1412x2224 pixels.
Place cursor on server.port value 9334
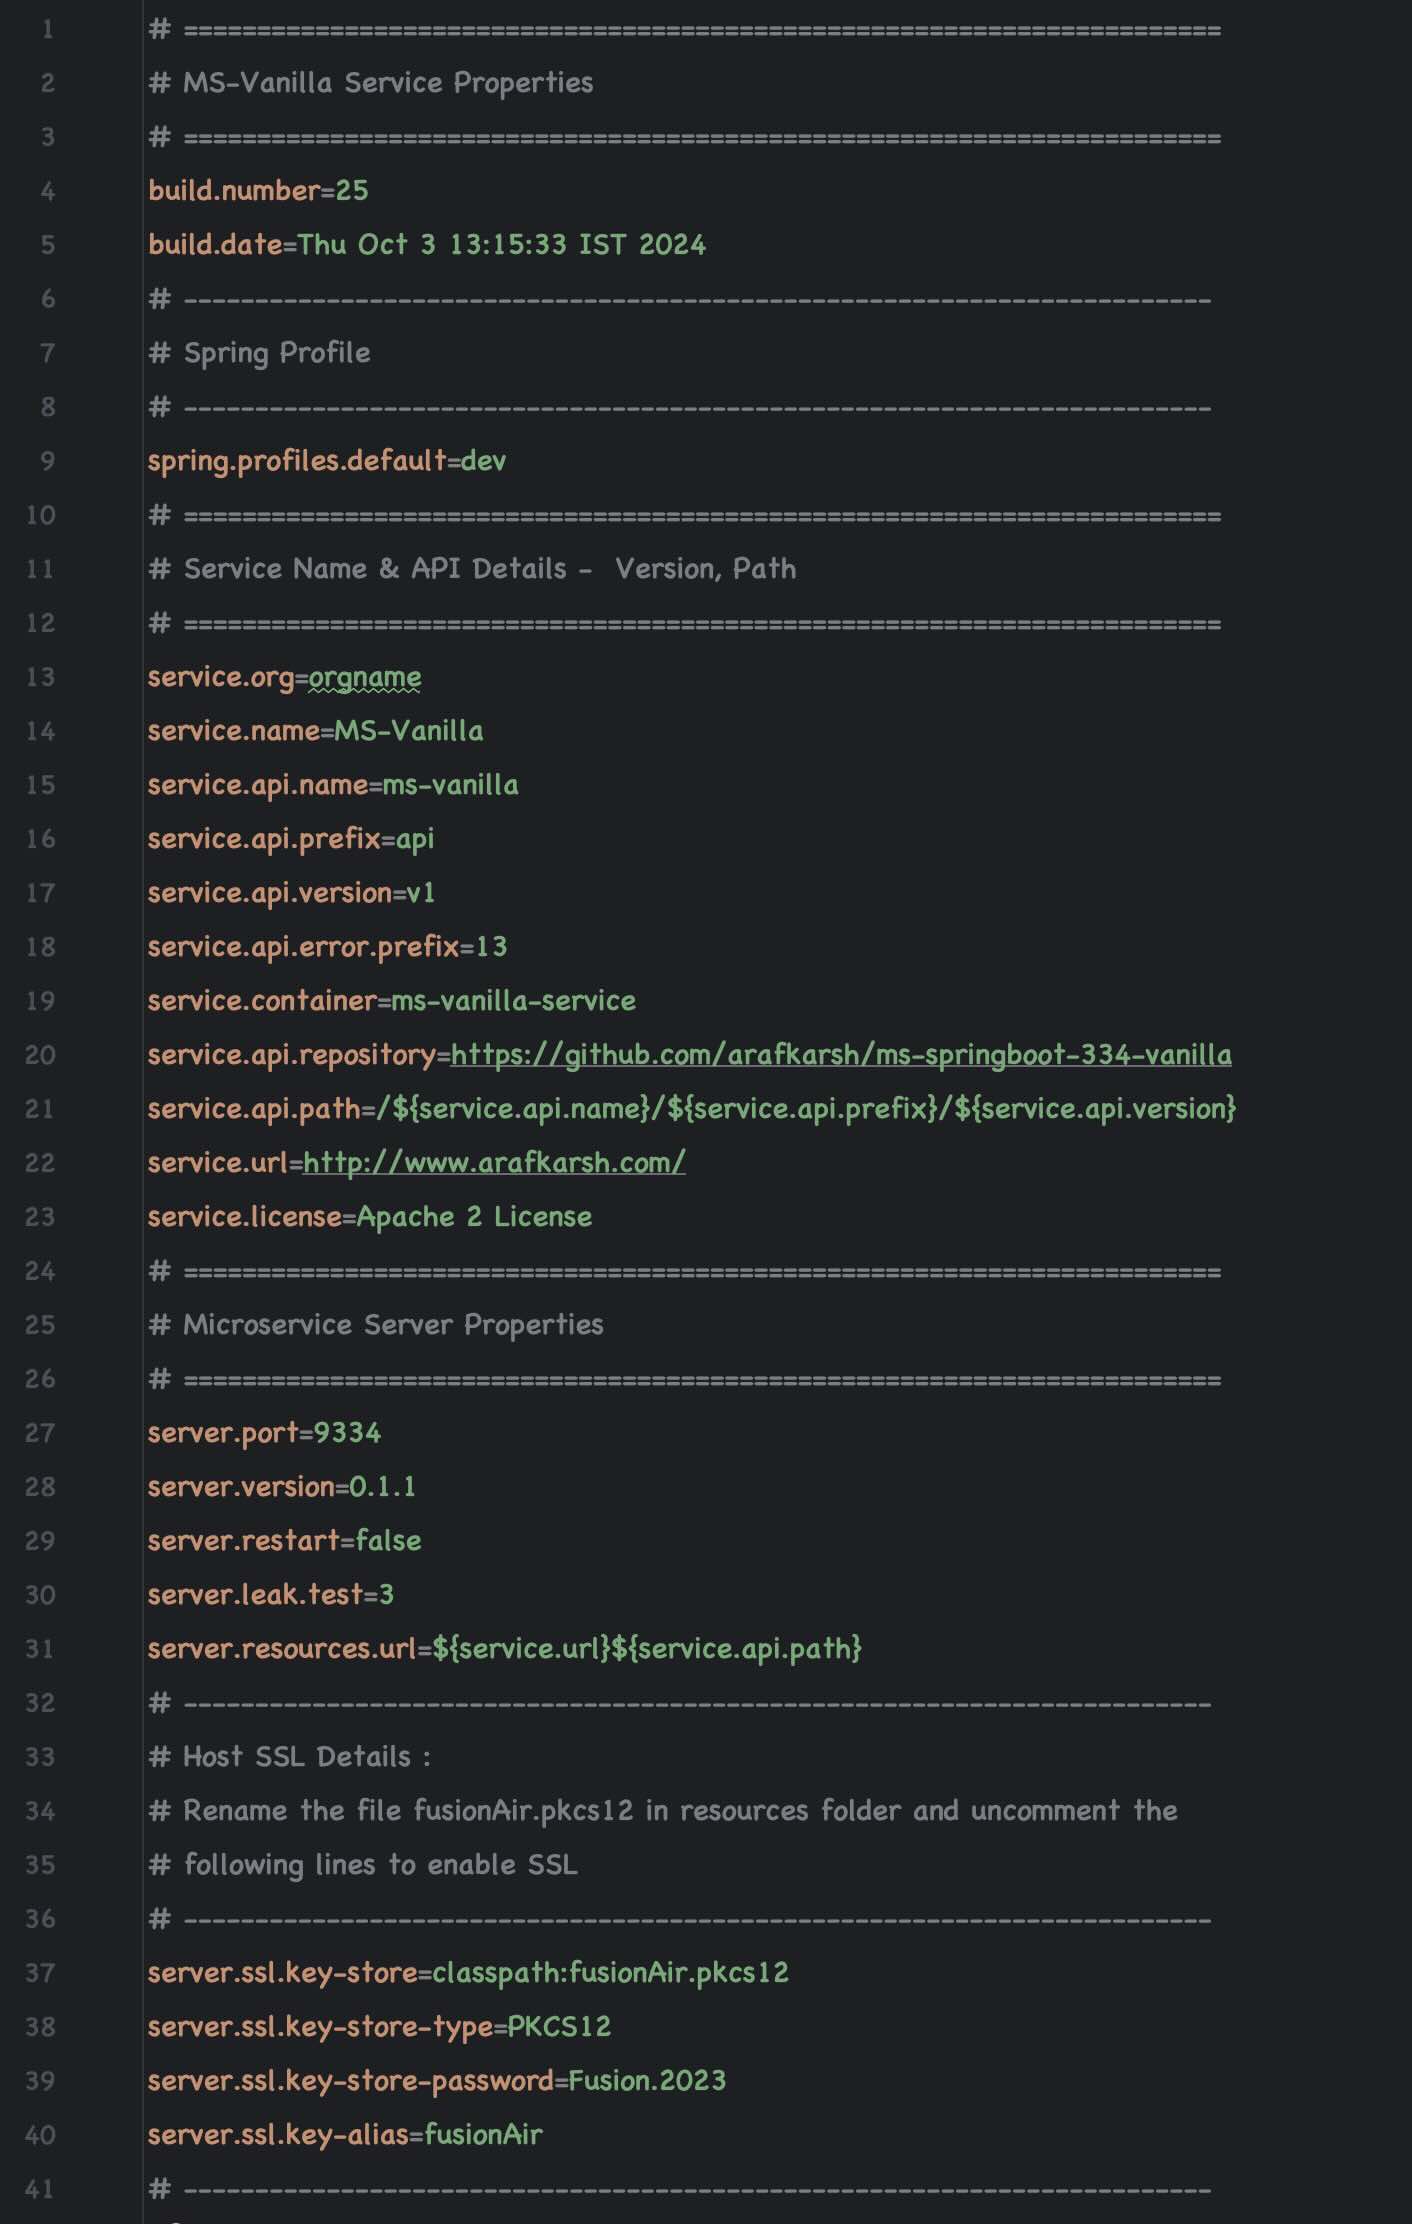pyautogui.click(x=347, y=1432)
